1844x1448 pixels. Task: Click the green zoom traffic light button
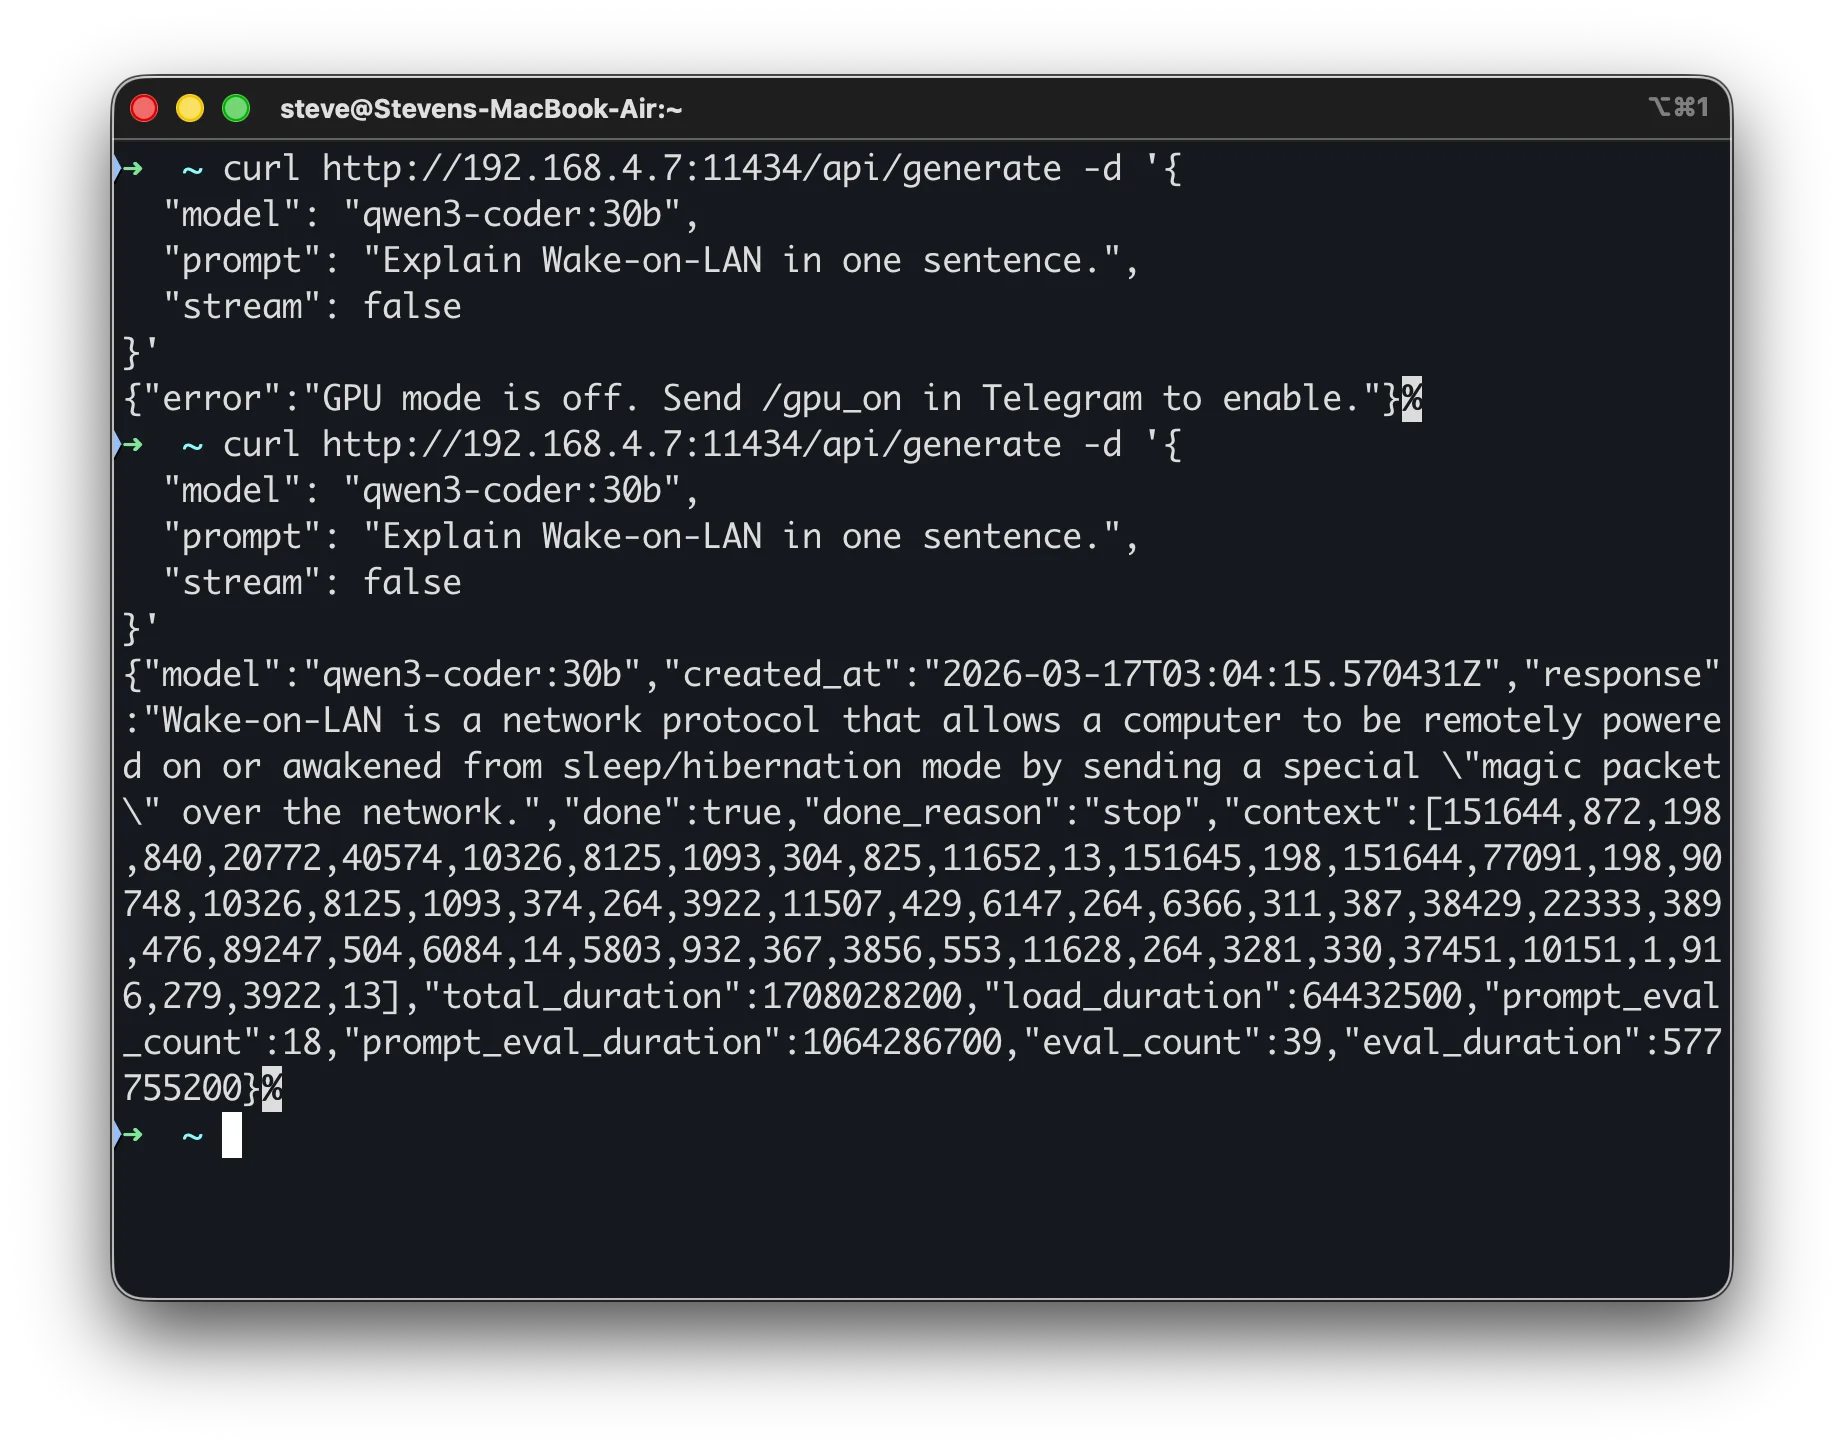click(x=236, y=109)
